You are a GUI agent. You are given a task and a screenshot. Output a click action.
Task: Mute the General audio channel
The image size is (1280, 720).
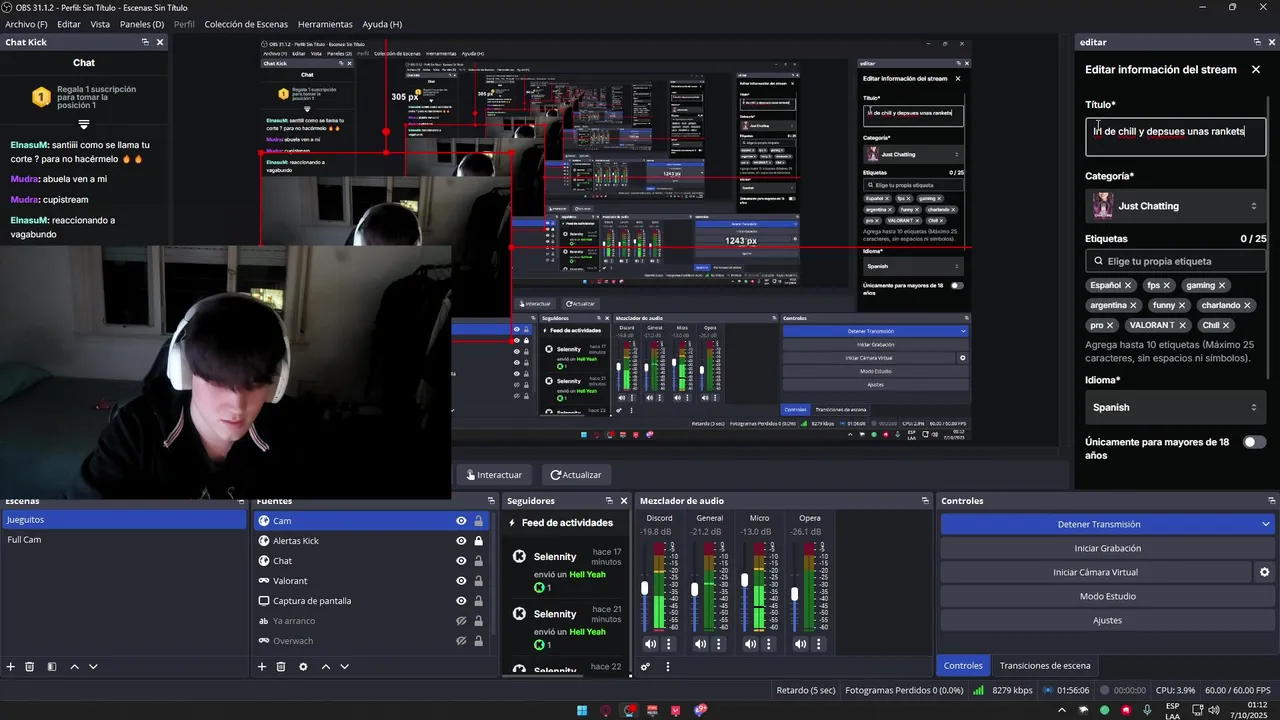(700, 644)
